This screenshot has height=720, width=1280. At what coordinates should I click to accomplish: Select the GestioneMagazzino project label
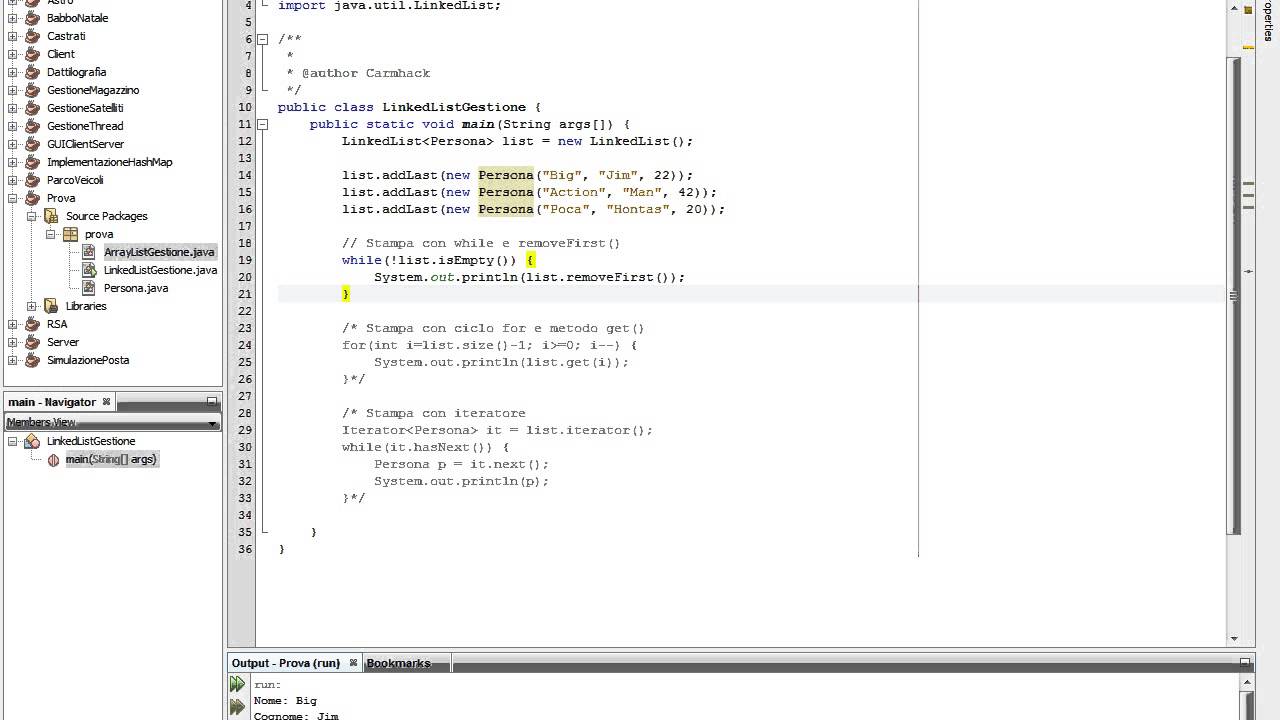93,90
